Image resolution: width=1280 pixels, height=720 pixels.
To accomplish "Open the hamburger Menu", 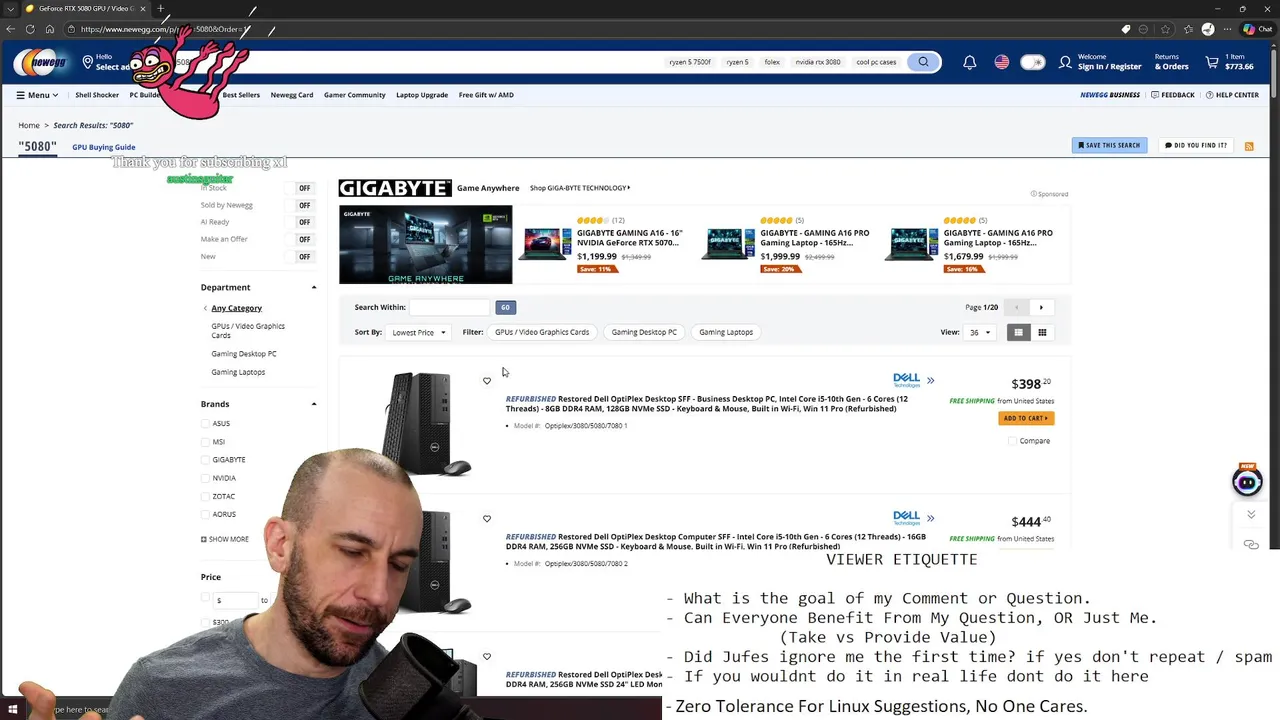I will click(37, 95).
